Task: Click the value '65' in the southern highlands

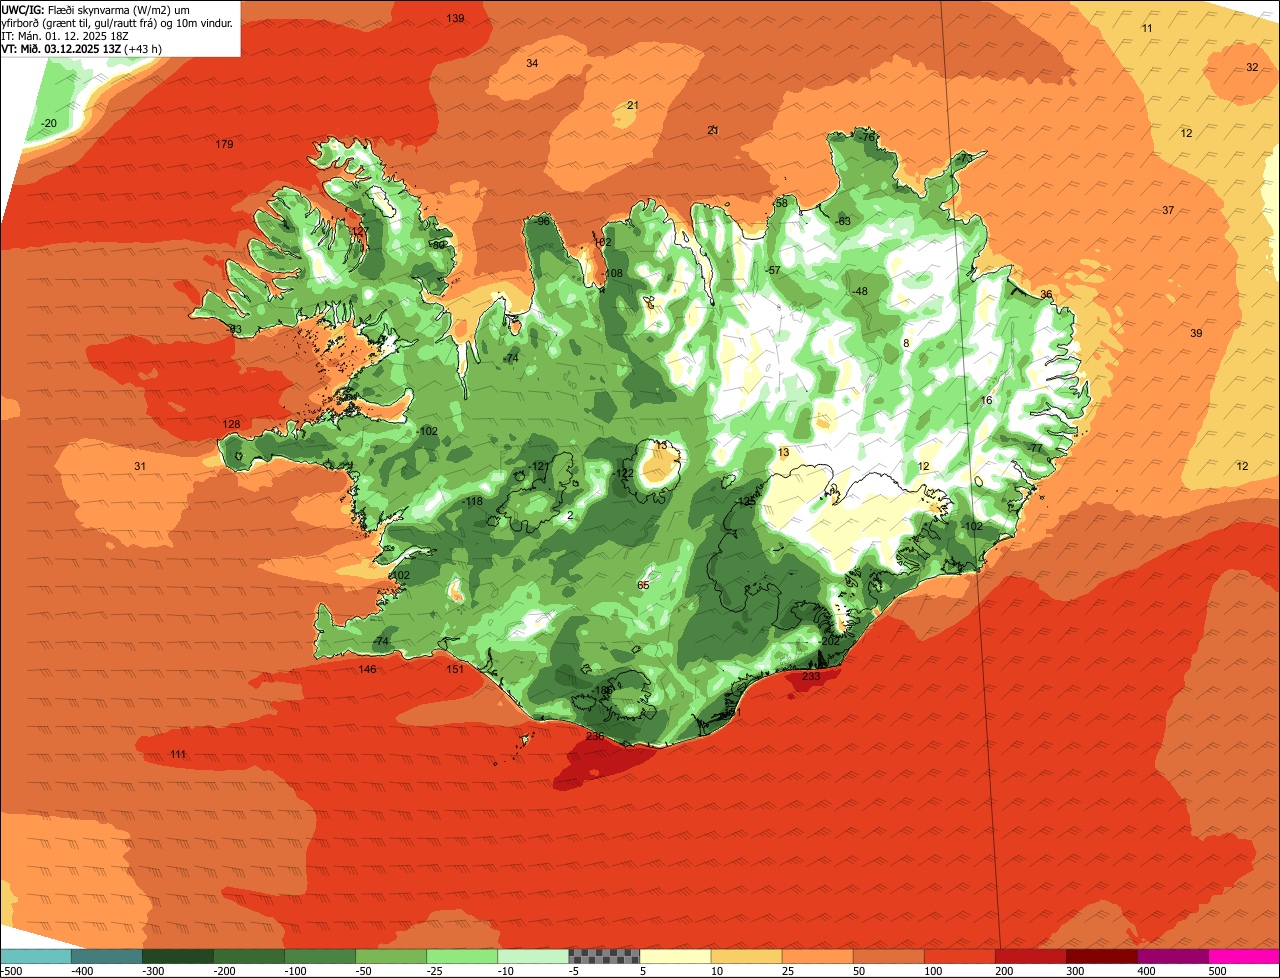Action: 643,586
